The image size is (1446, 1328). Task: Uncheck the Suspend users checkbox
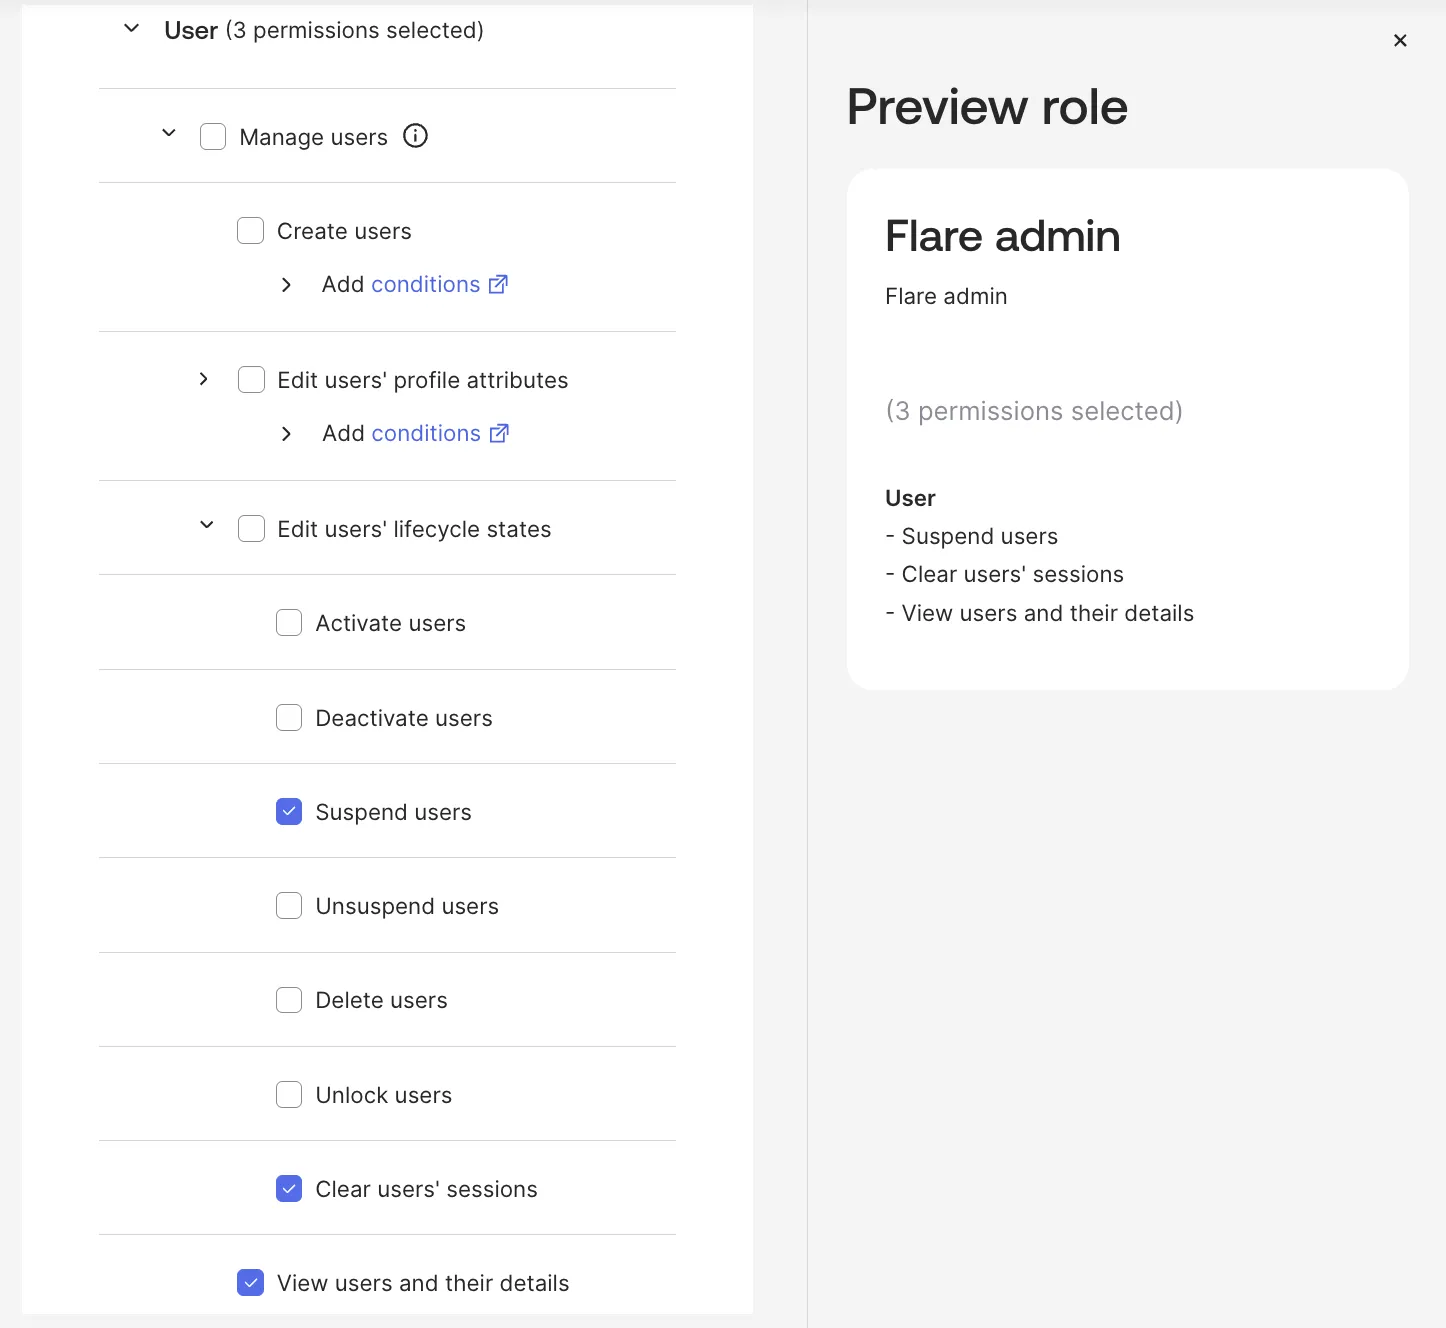pos(289,811)
